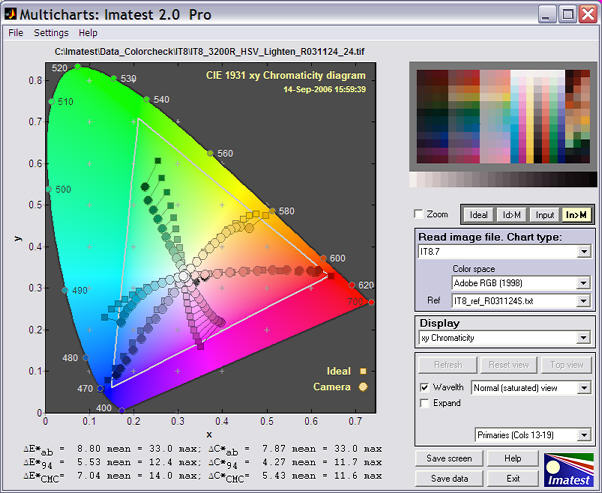Image resolution: width=602 pixels, height=493 pixels.
Task: Select the Ideal display toggle button
Action: click(478, 215)
